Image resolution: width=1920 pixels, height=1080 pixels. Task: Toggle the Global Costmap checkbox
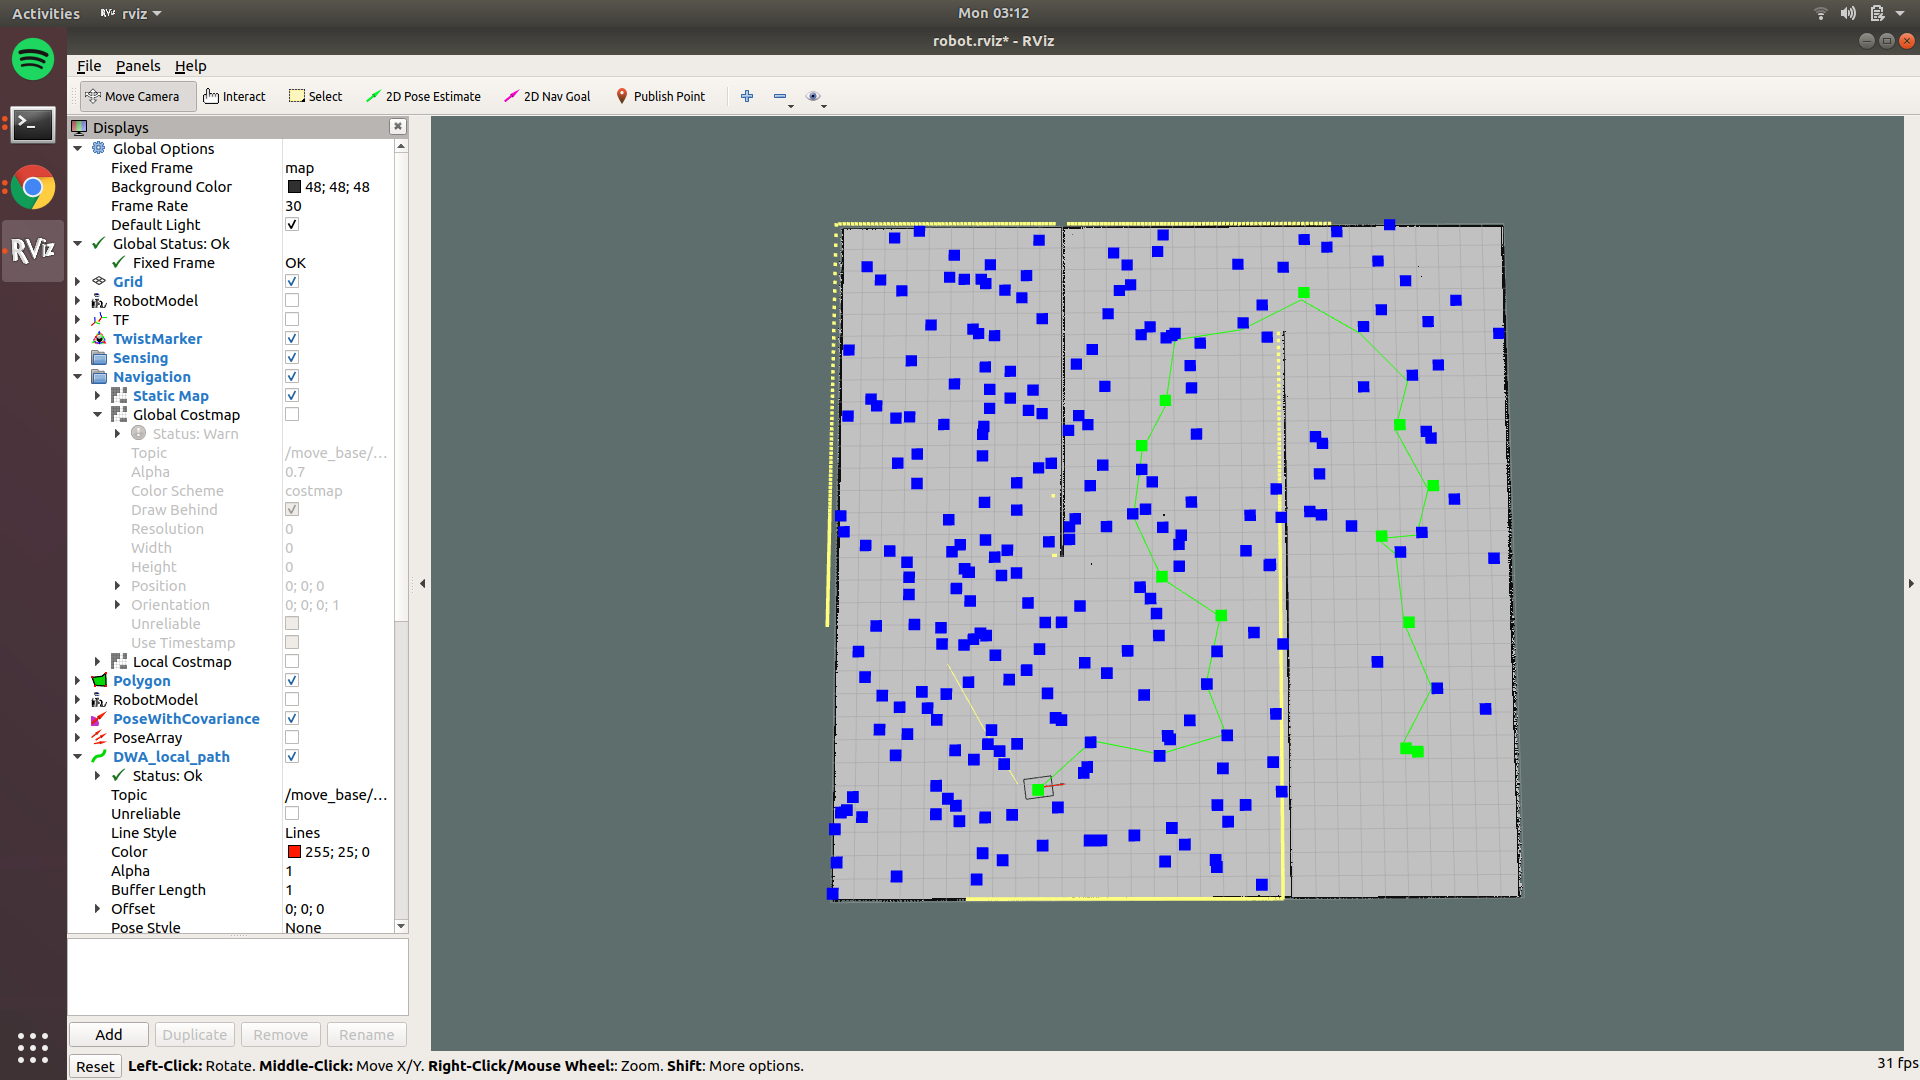pyautogui.click(x=292, y=414)
